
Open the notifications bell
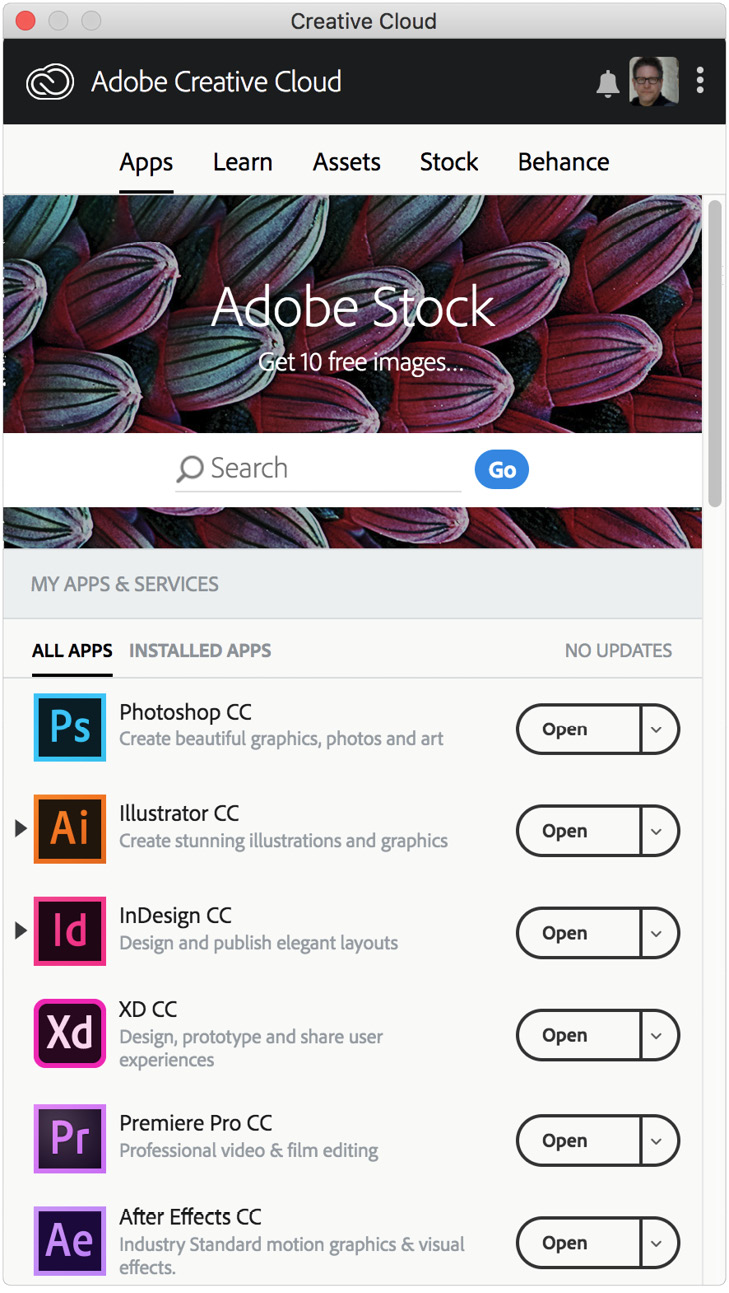(x=607, y=84)
